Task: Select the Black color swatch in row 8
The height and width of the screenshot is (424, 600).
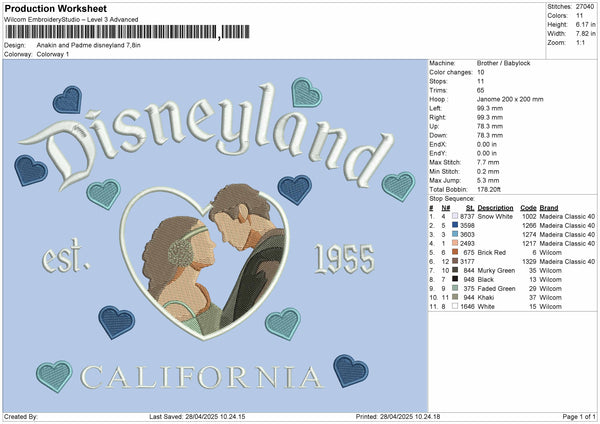Action: [x=455, y=279]
